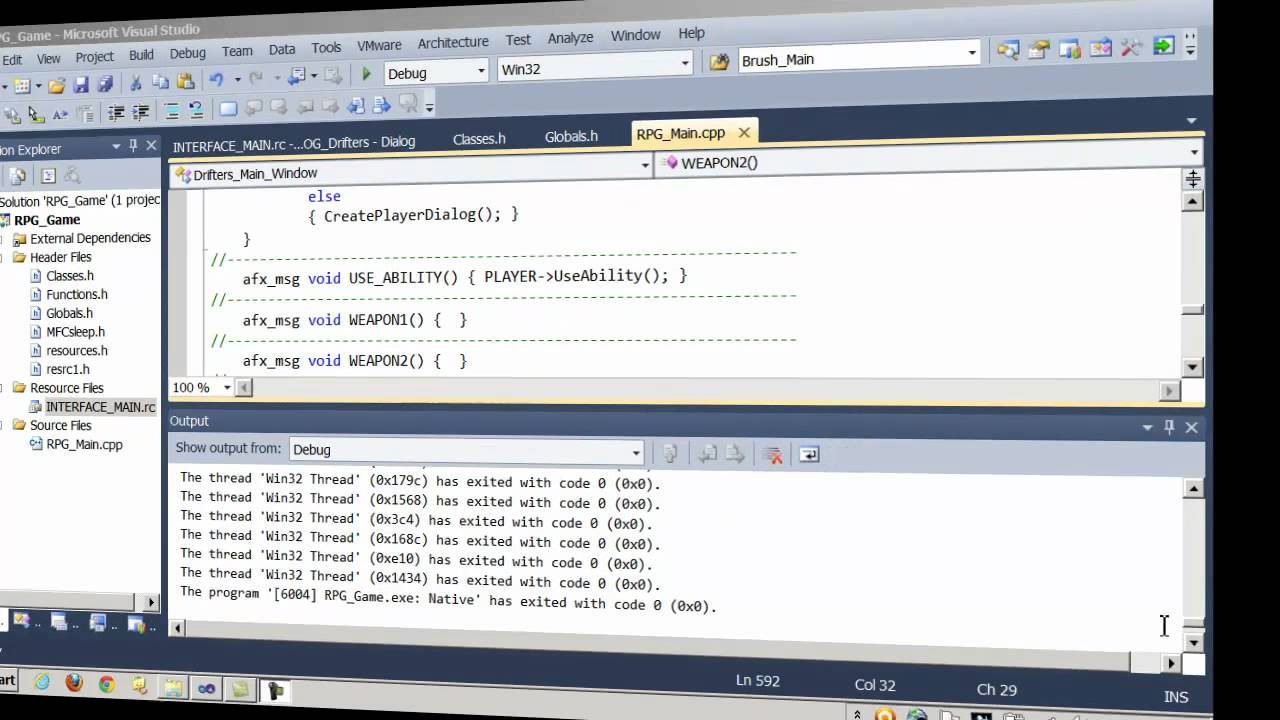Click the Ln 592 status bar entry
1280x720 pixels.
click(x=757, y=680)
